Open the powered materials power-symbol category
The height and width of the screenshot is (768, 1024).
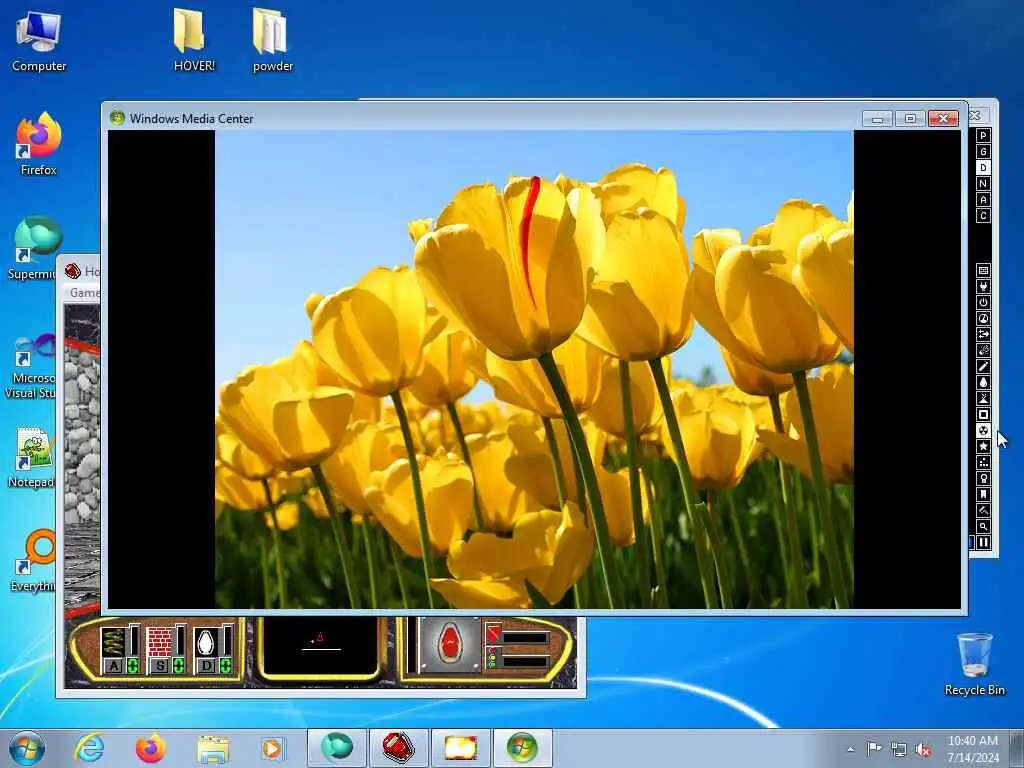coord(983,302)
